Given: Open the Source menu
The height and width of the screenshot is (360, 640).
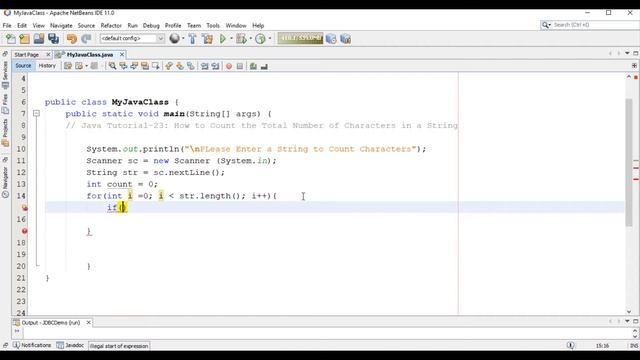Looking at the screenshot, I should pyautogui.click(x=86, y=25).
